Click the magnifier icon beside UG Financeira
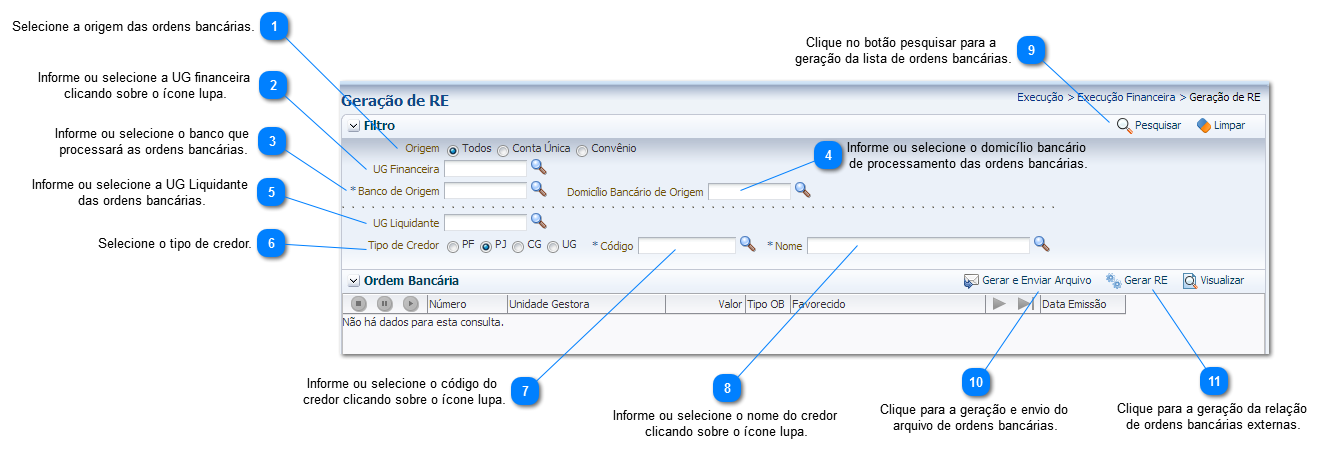Image resolution: width=1318 pixels, height=463 pixels. [x=538, y=168]
